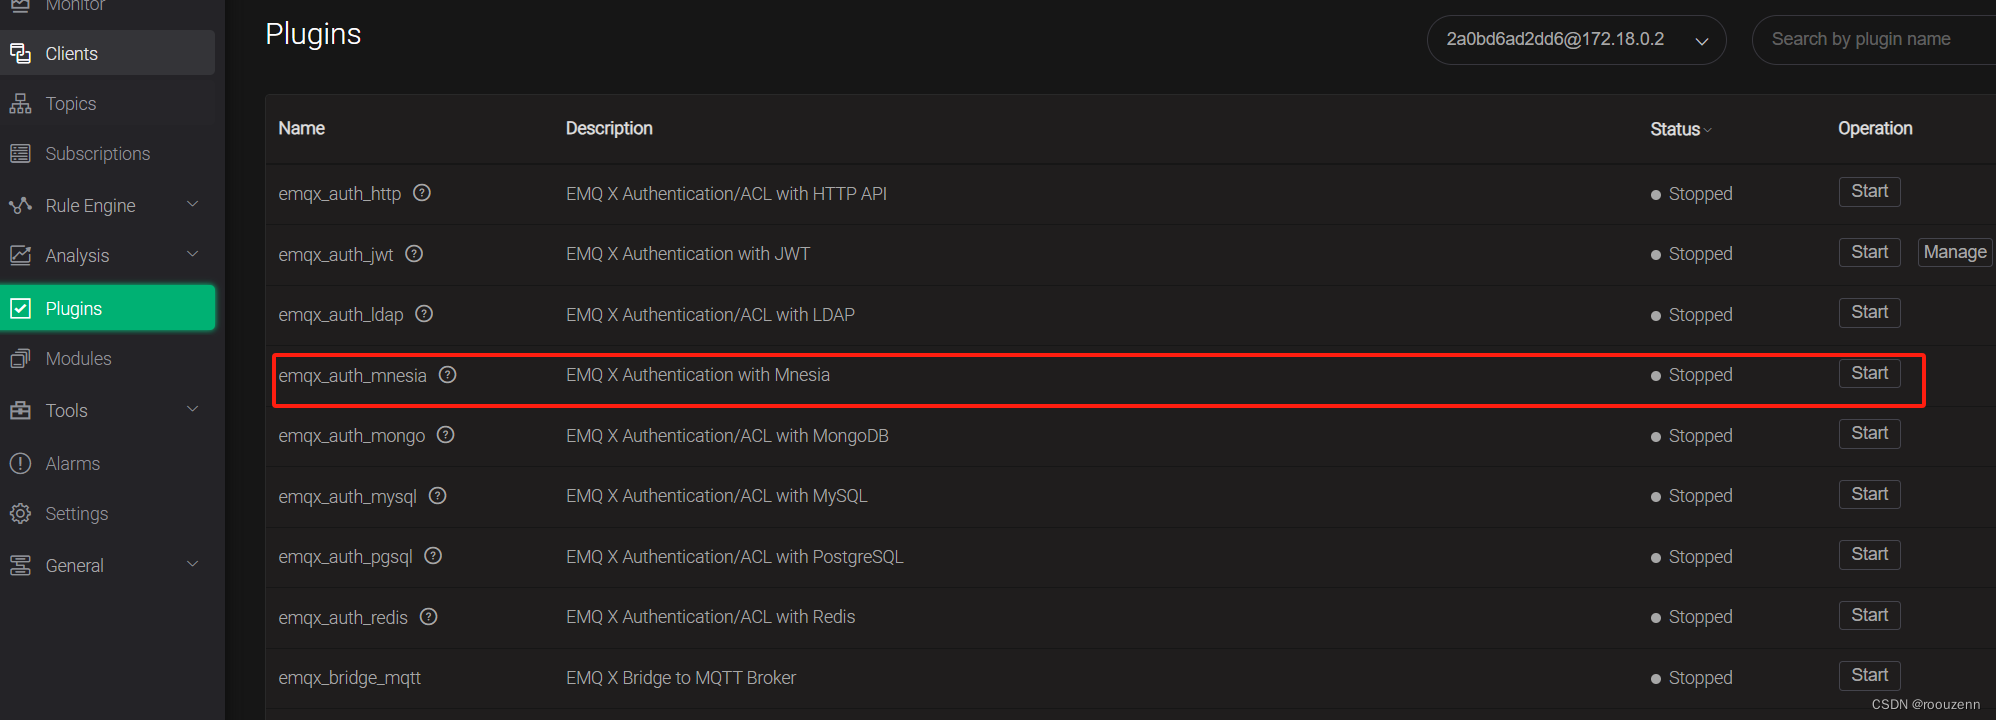Viewport: 1996px width, 720px height.
Task: Start the emqx_auth_redis plugin
Action: pos(1869,615)
